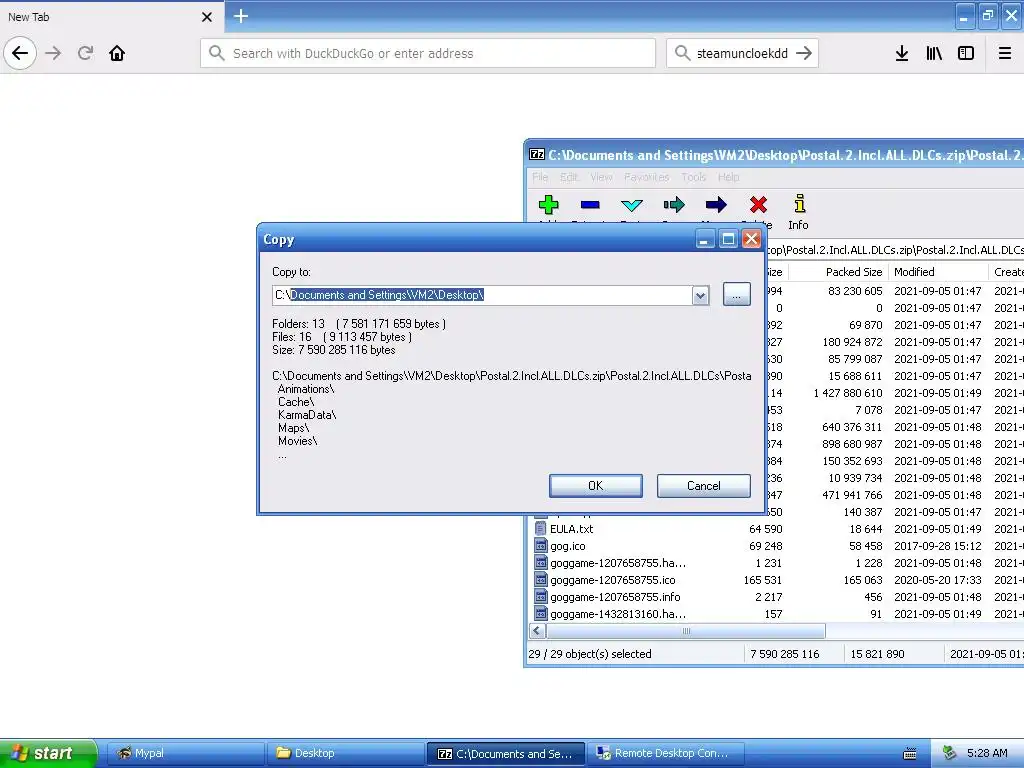1024x768 pixels.
Task: Reload the page with the refresh icon
Action: [85, 53]
